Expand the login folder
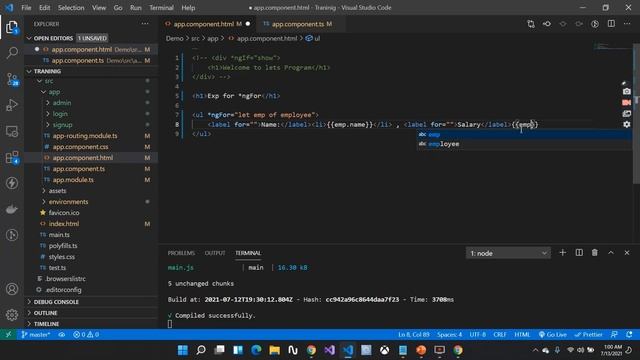This screenshot has width=640, height=360. (x=60, y=114)
